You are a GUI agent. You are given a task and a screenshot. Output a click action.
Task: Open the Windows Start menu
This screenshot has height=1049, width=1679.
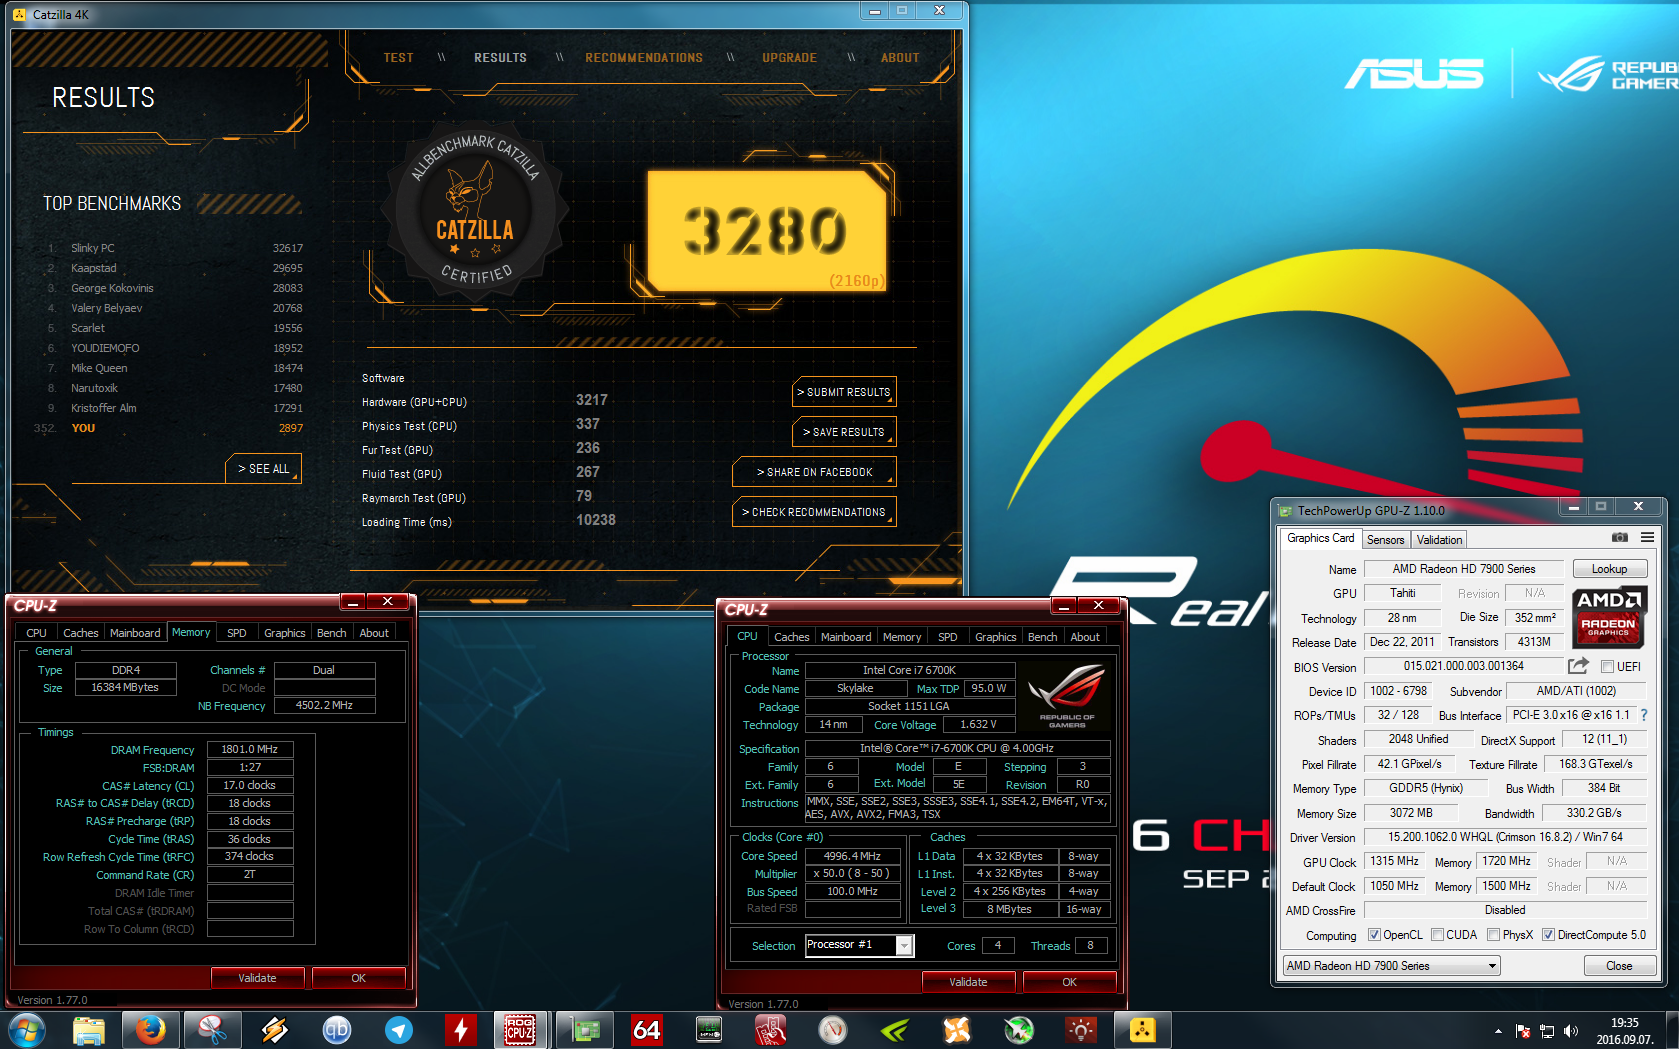(x=27, y=1030)
